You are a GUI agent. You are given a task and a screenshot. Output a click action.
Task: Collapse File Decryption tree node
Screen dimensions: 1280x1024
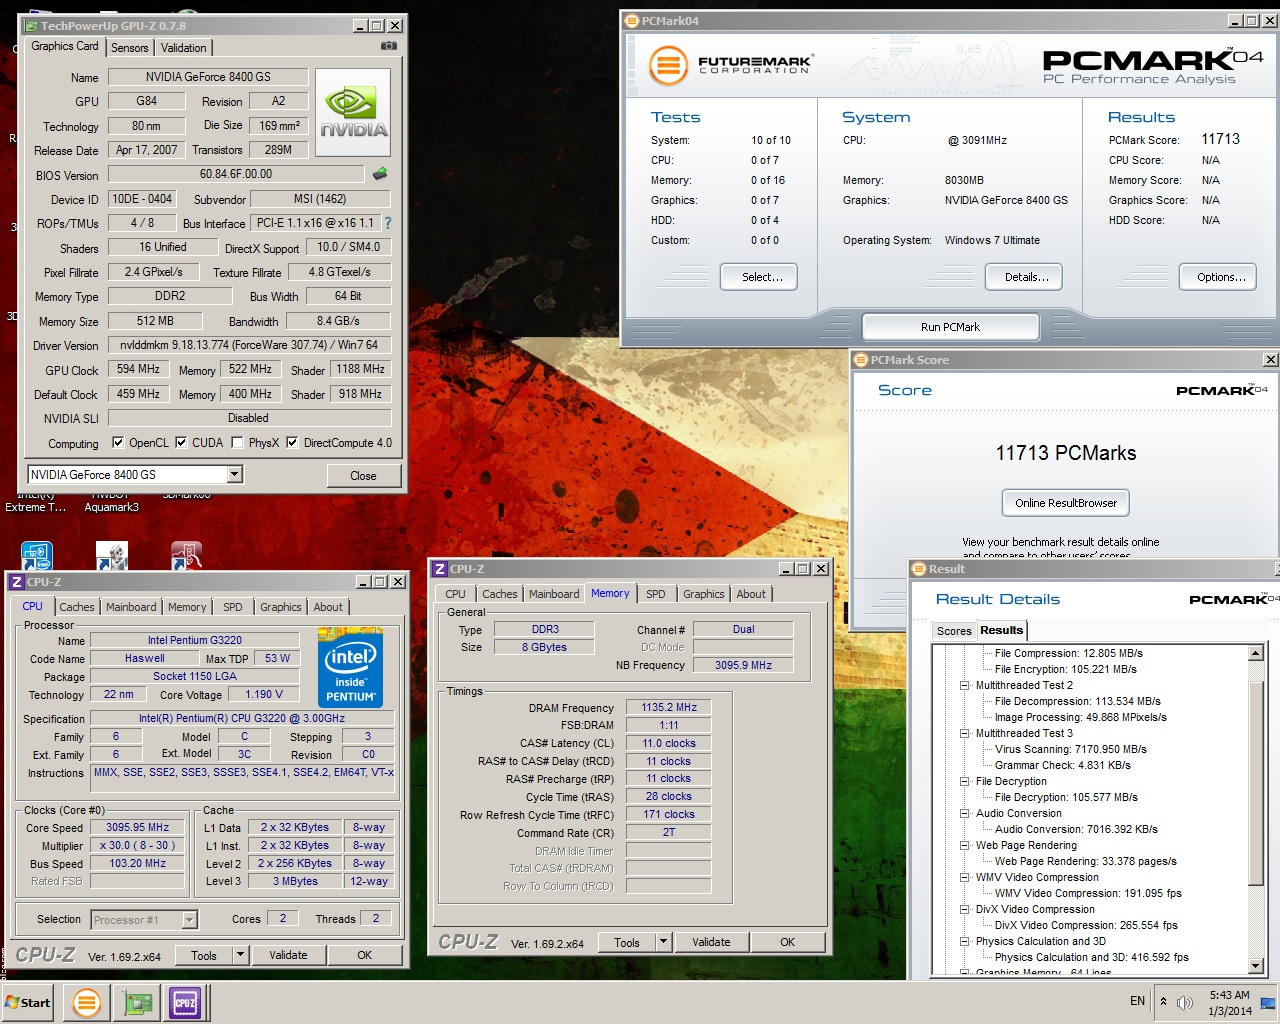coord(965,781)
